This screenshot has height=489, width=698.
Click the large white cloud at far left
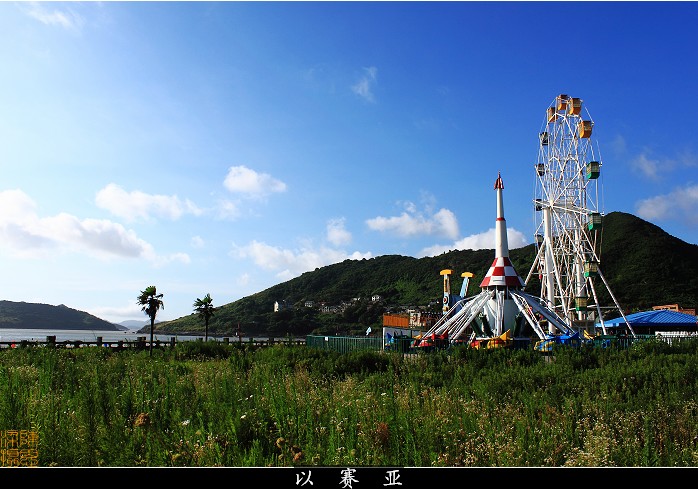coord(70,232)
